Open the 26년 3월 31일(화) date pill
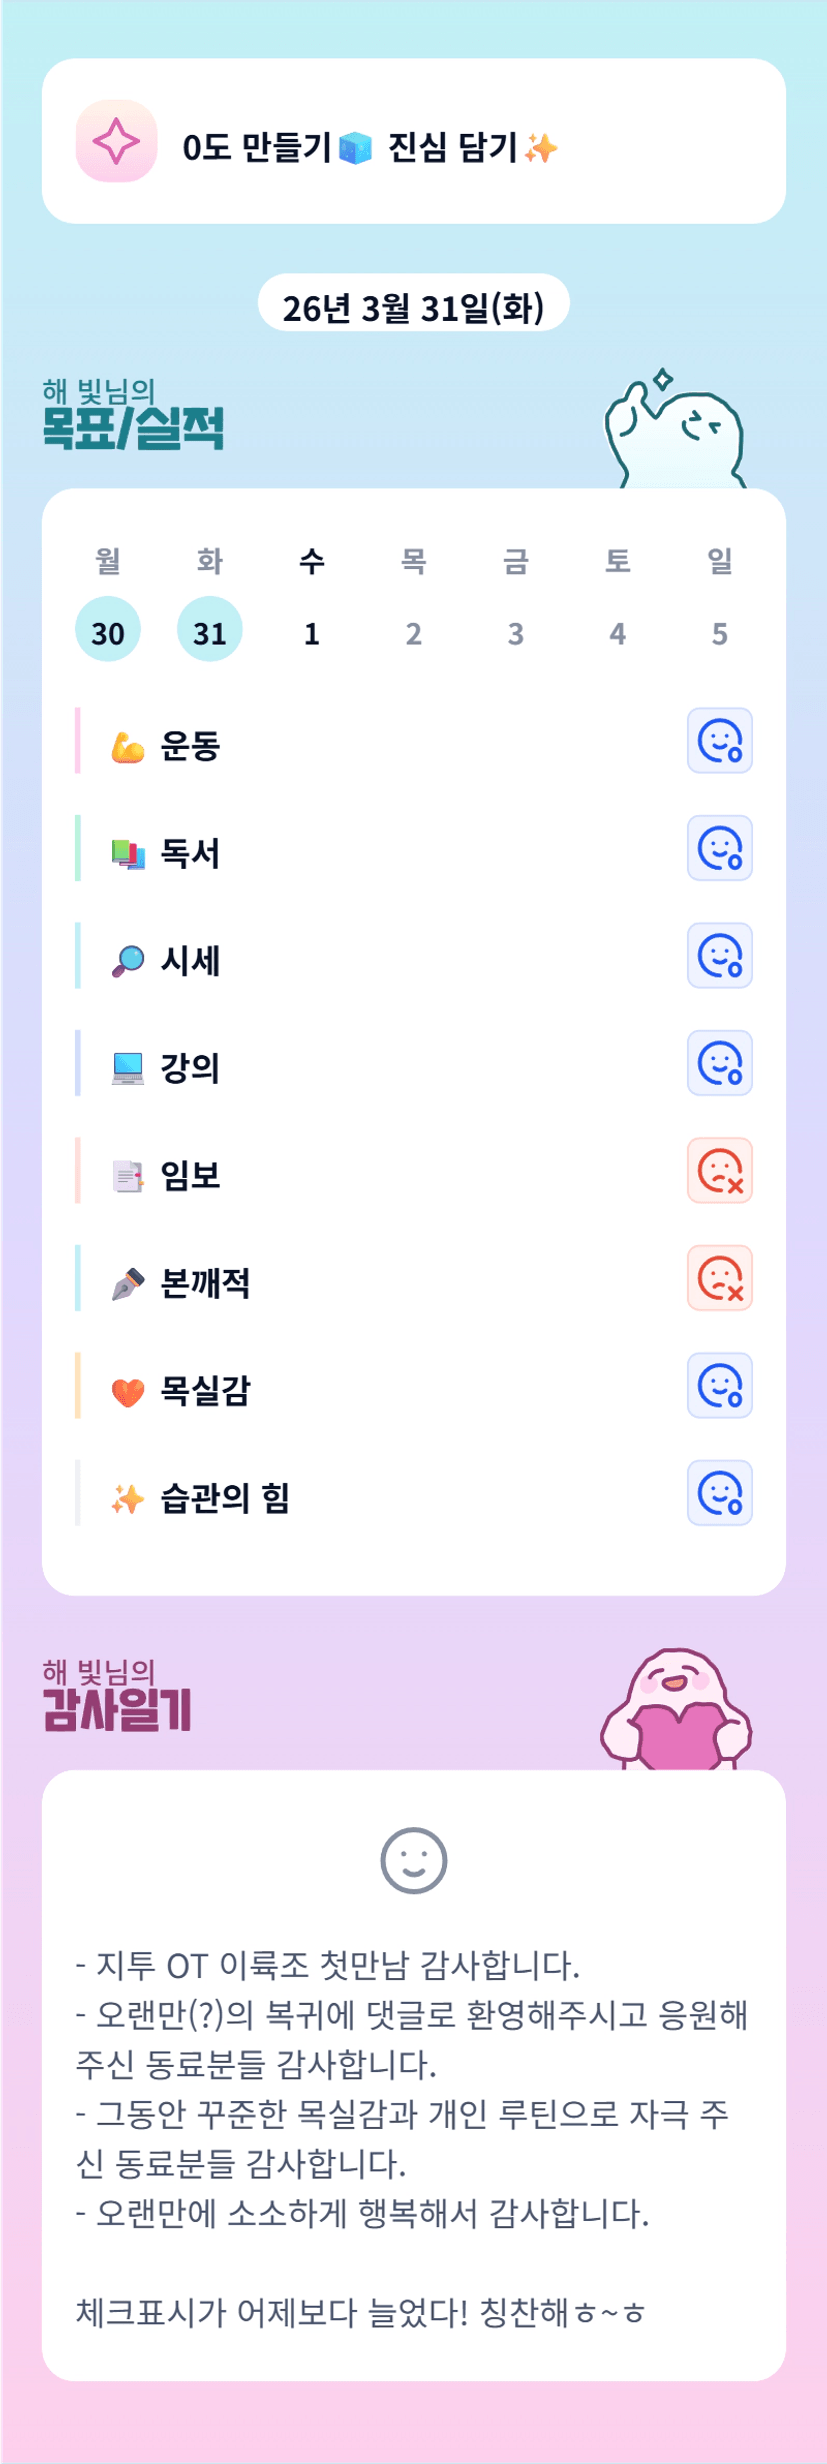The image size is (827, 2464). click(413, 305)
